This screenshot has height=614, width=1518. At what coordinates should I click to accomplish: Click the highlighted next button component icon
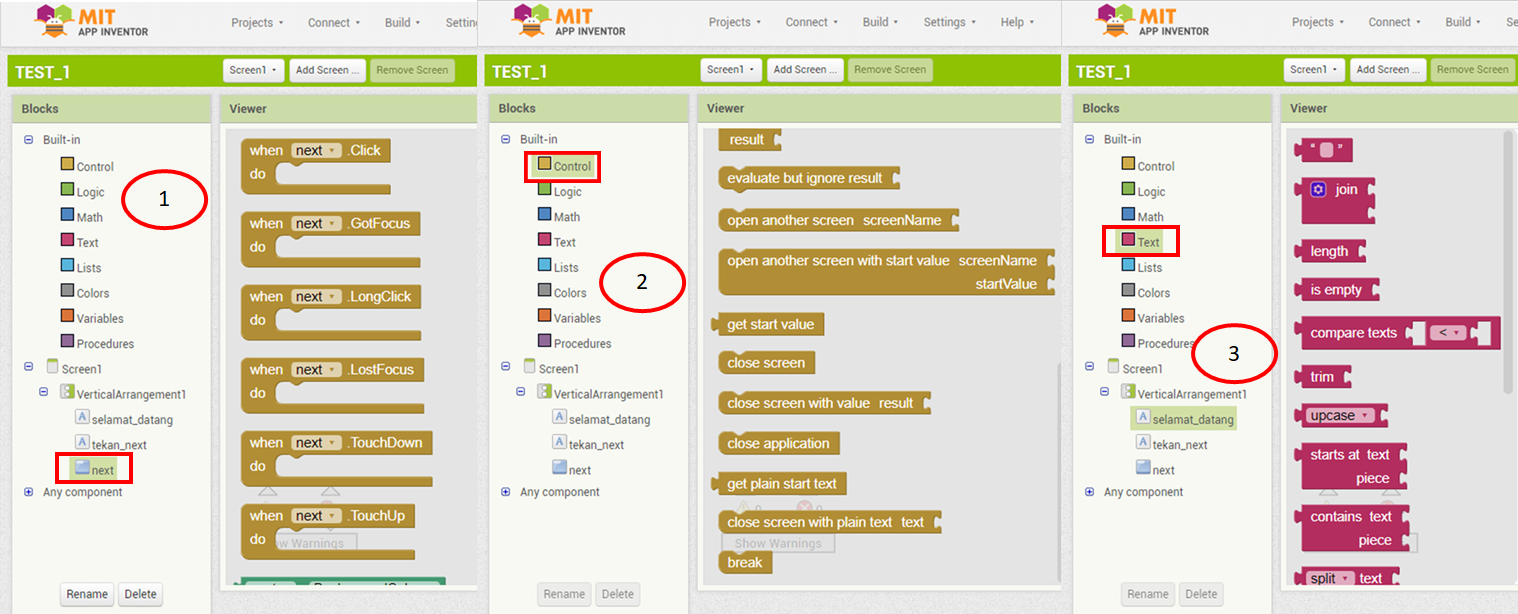pyautogui.click(x=82, y=468)
